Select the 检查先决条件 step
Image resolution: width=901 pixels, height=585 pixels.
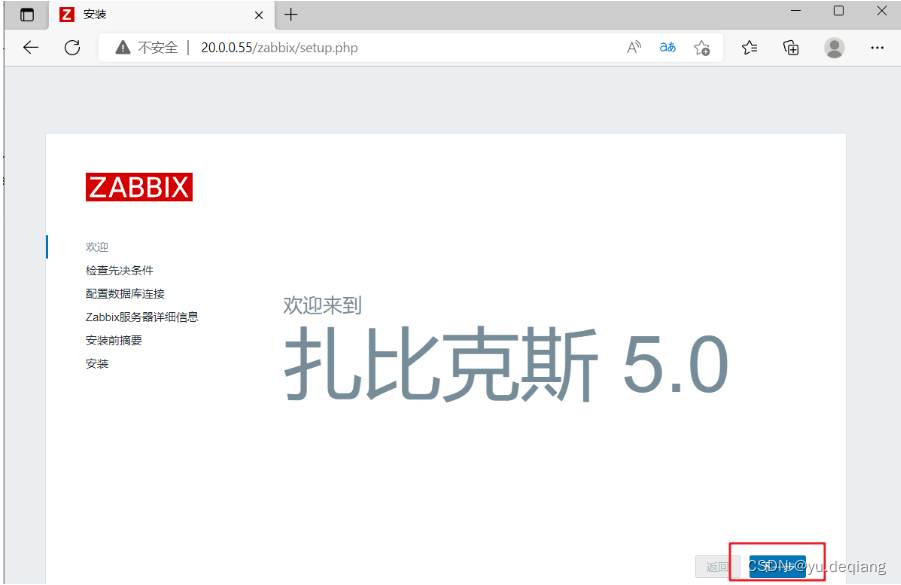[x=120, y=270]
